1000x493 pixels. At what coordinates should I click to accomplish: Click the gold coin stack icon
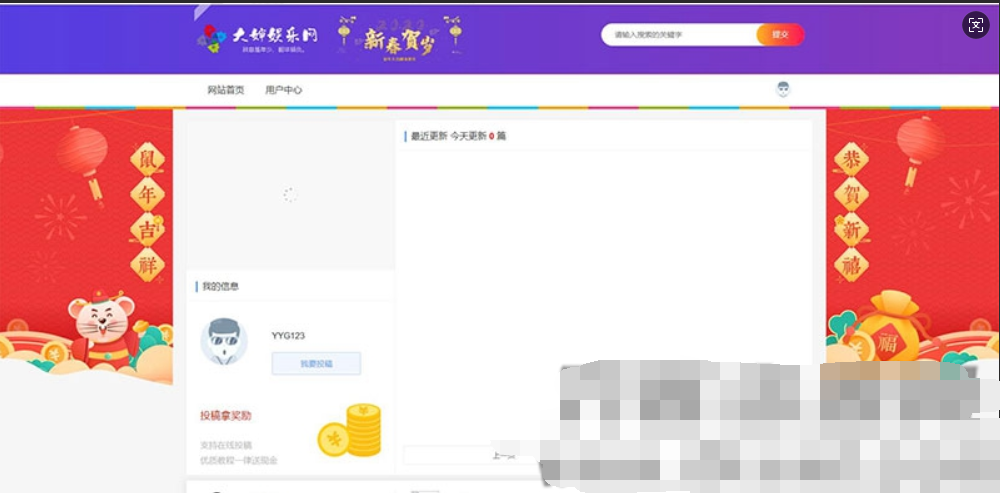349,430
